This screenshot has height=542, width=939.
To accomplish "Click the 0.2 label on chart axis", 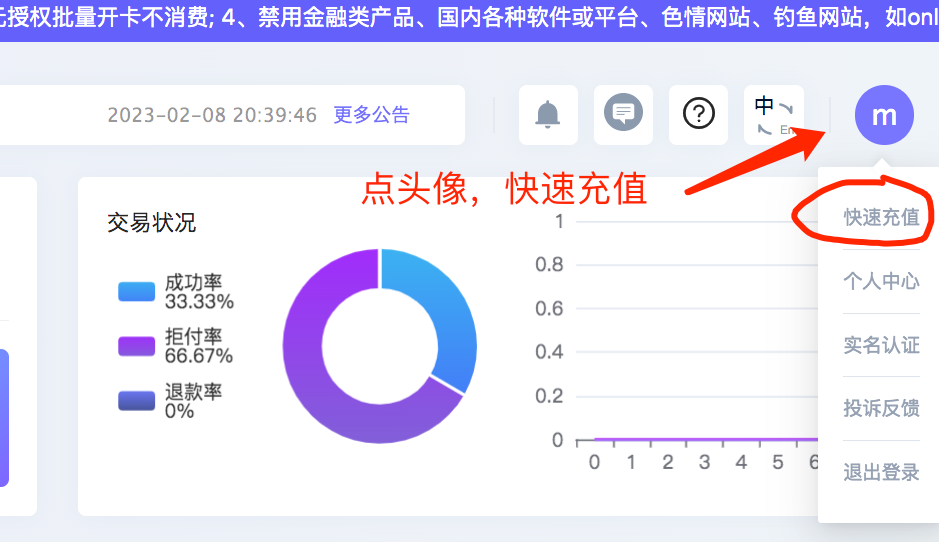I will (x=549, y=396).
